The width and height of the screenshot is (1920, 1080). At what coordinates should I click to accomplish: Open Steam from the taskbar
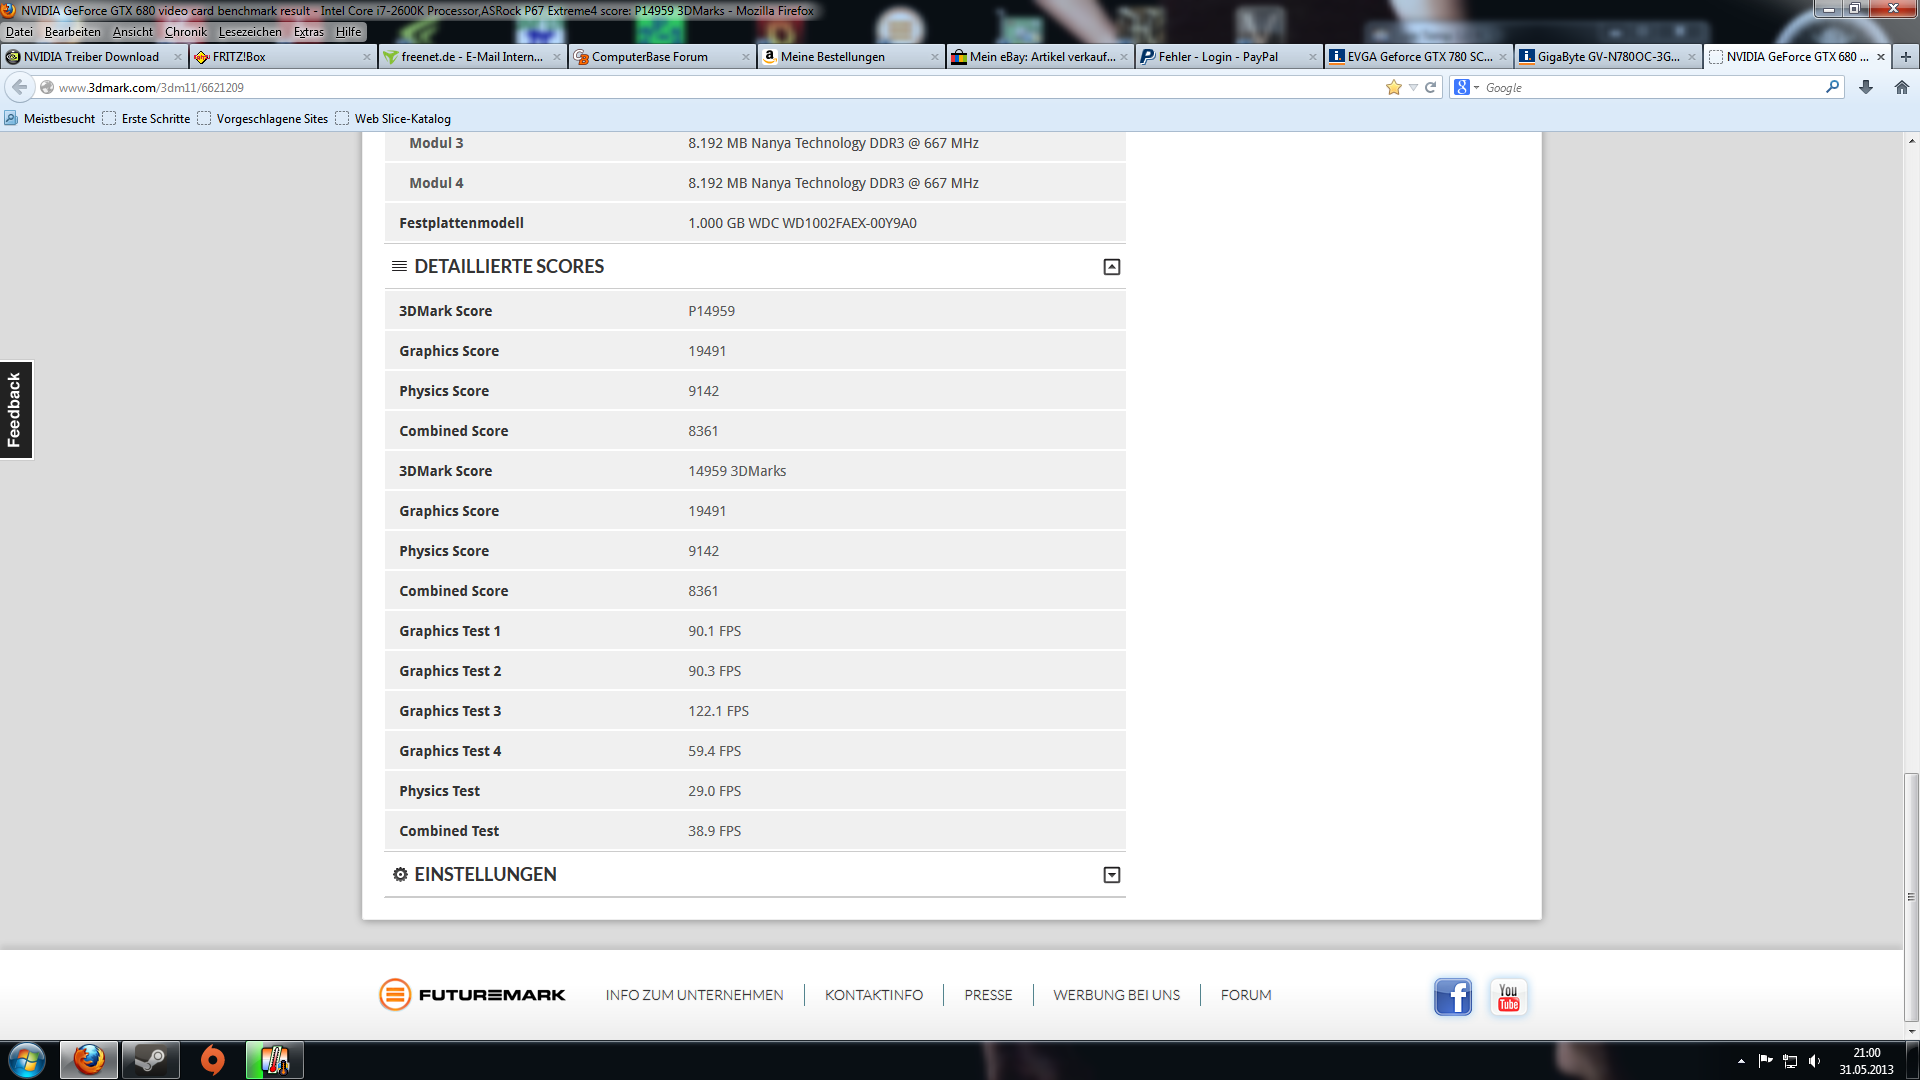point(151,1060)
